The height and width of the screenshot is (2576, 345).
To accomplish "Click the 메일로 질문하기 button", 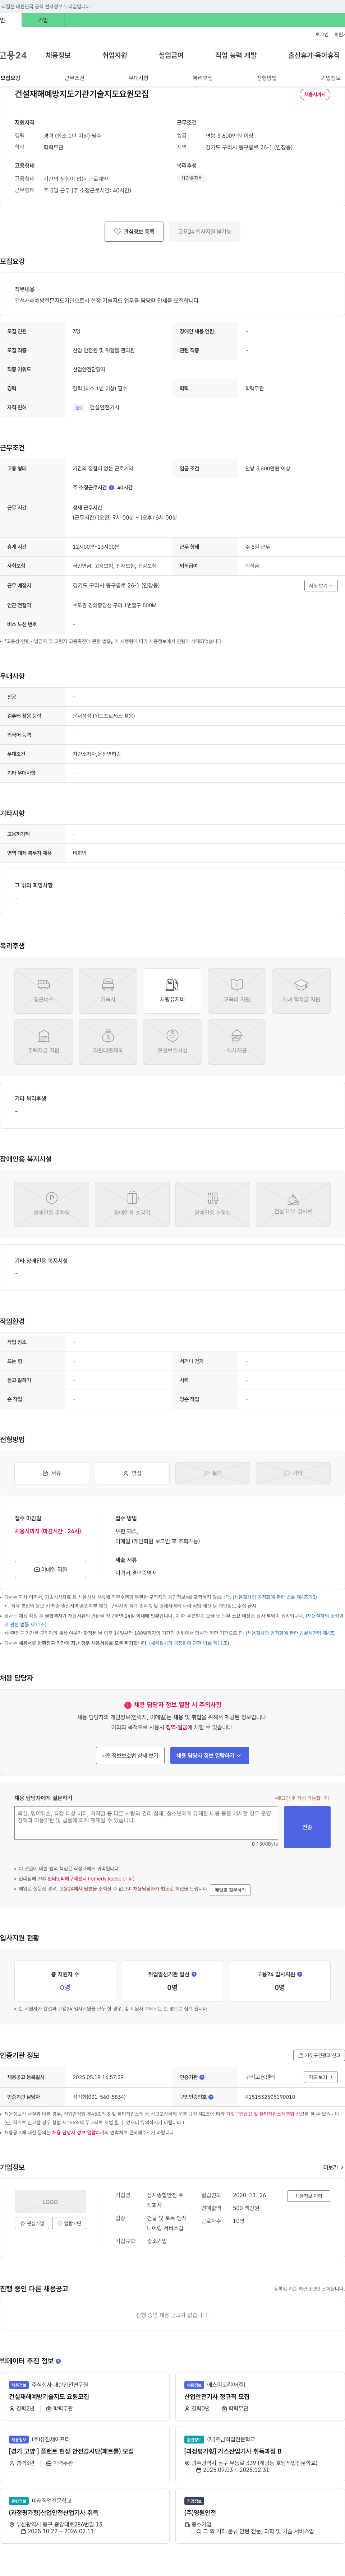I will [x=230, y=1890].
